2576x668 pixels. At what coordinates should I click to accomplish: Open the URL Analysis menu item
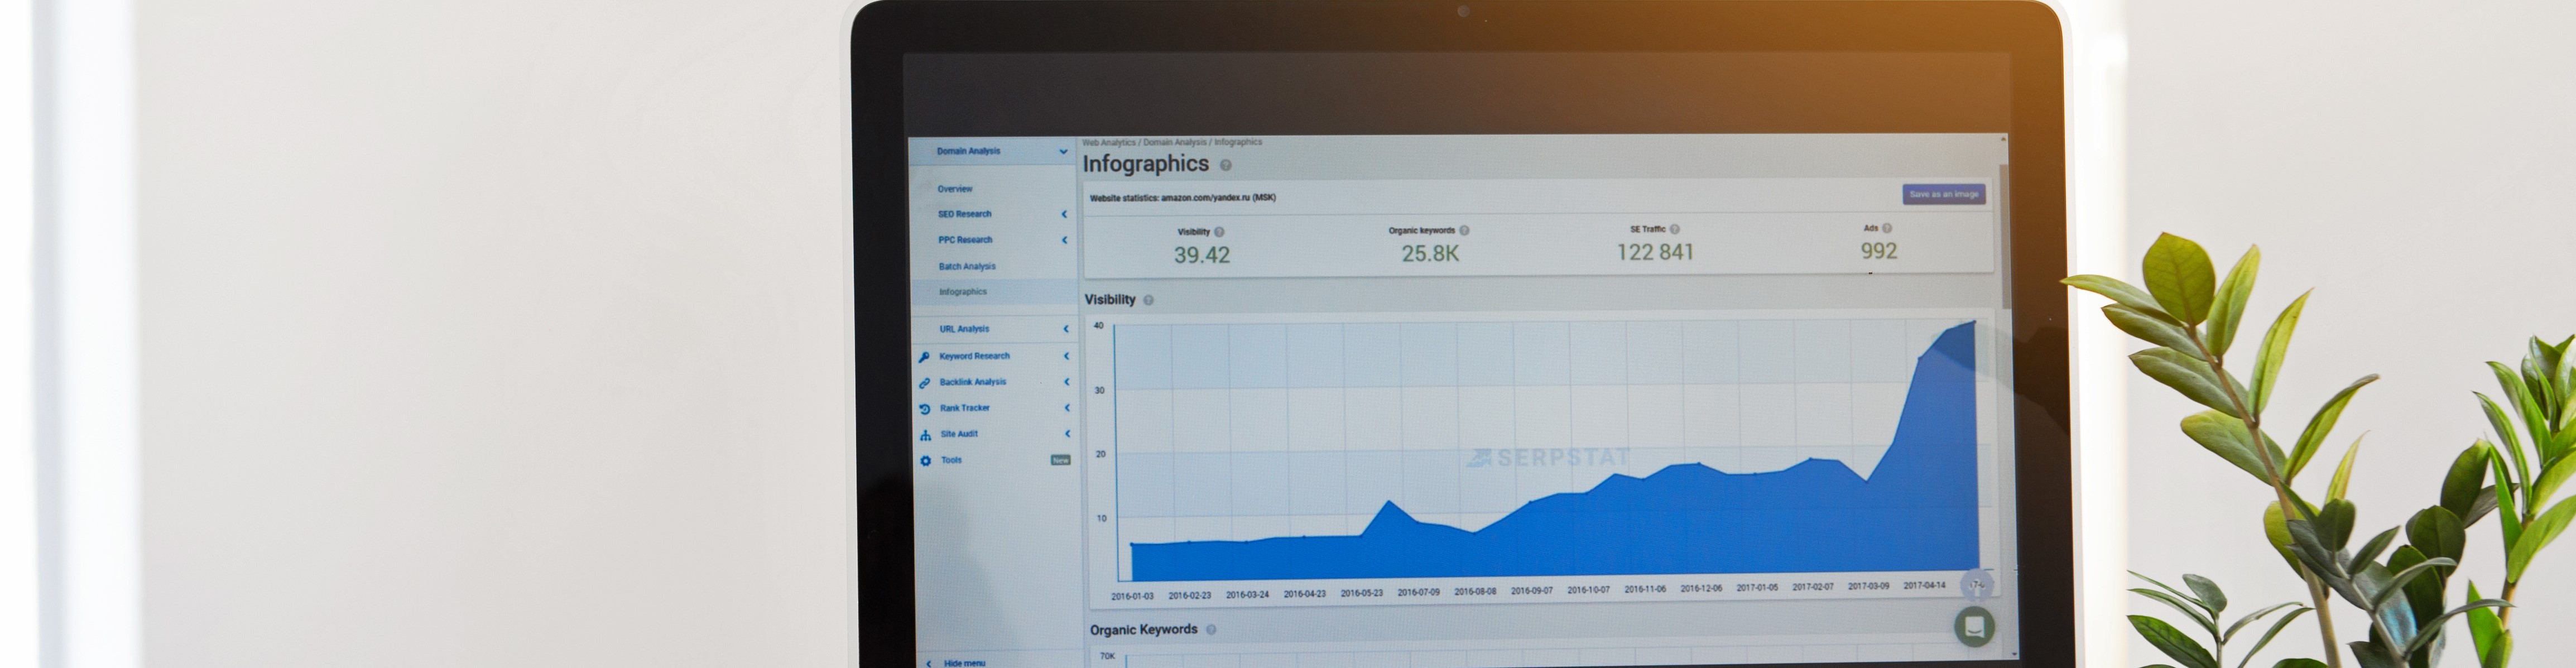click(964, 329)
